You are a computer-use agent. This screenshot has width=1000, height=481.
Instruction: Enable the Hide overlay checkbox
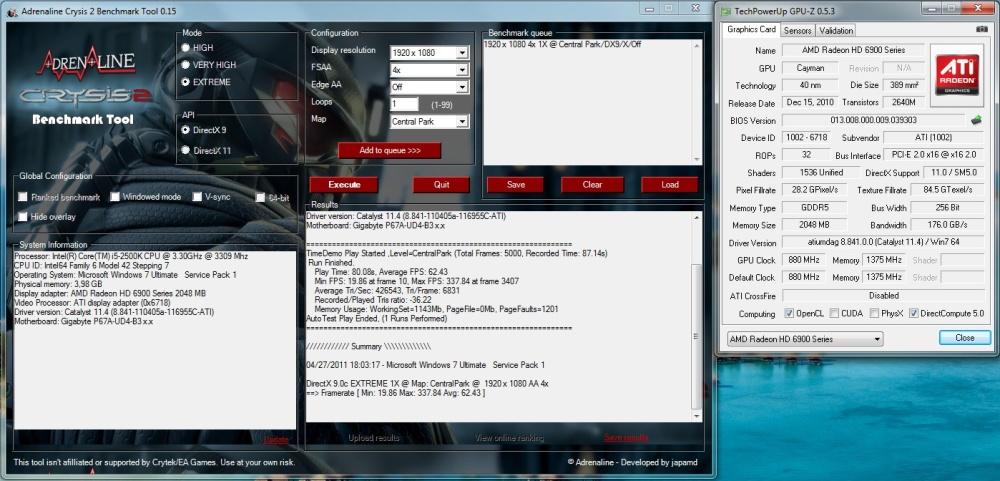(x=23, y=217)
